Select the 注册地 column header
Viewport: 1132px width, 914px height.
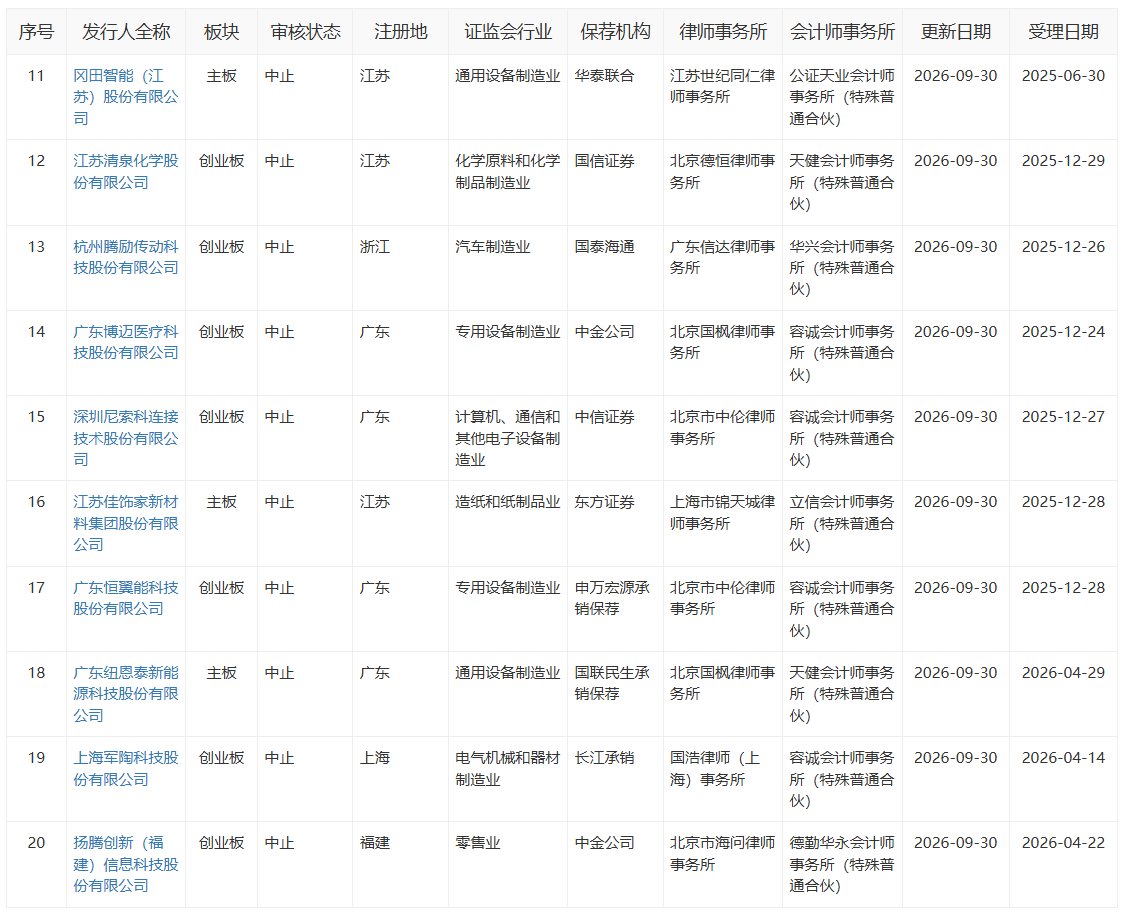tap(401, 32)
